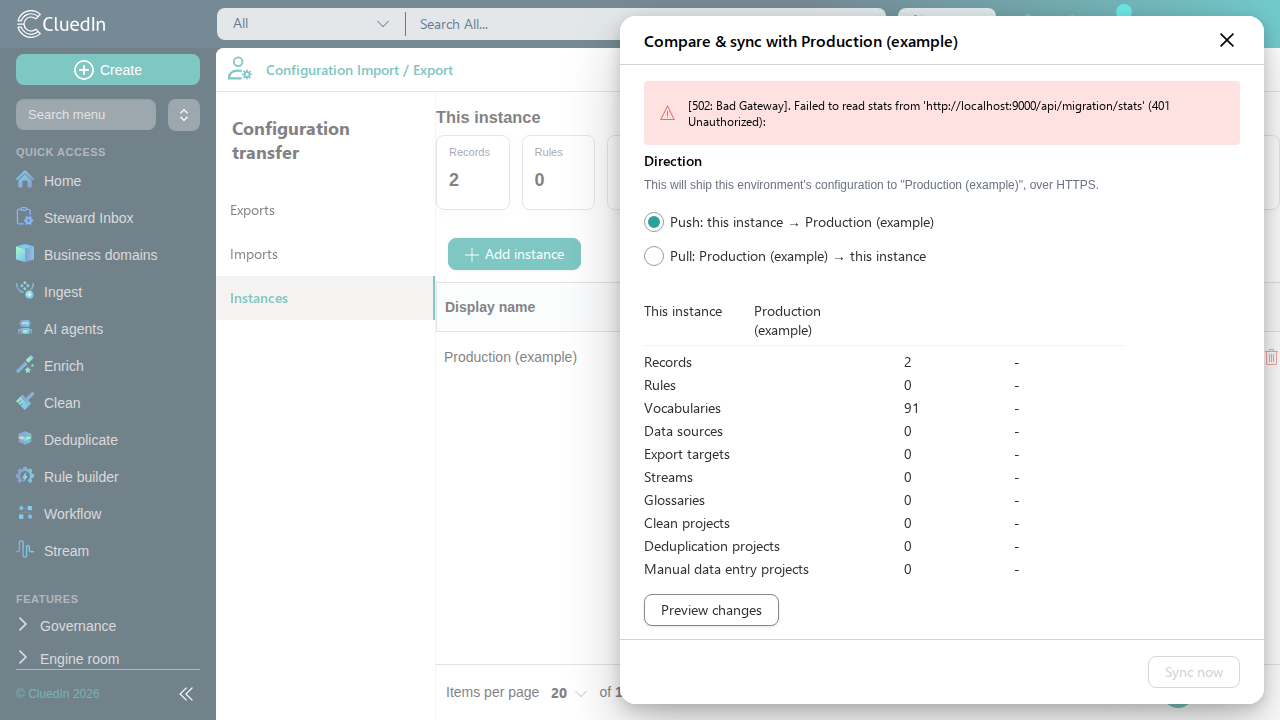
Task: Toggle the menu expand/collapse arrows button
Action: tap(184, 115)
